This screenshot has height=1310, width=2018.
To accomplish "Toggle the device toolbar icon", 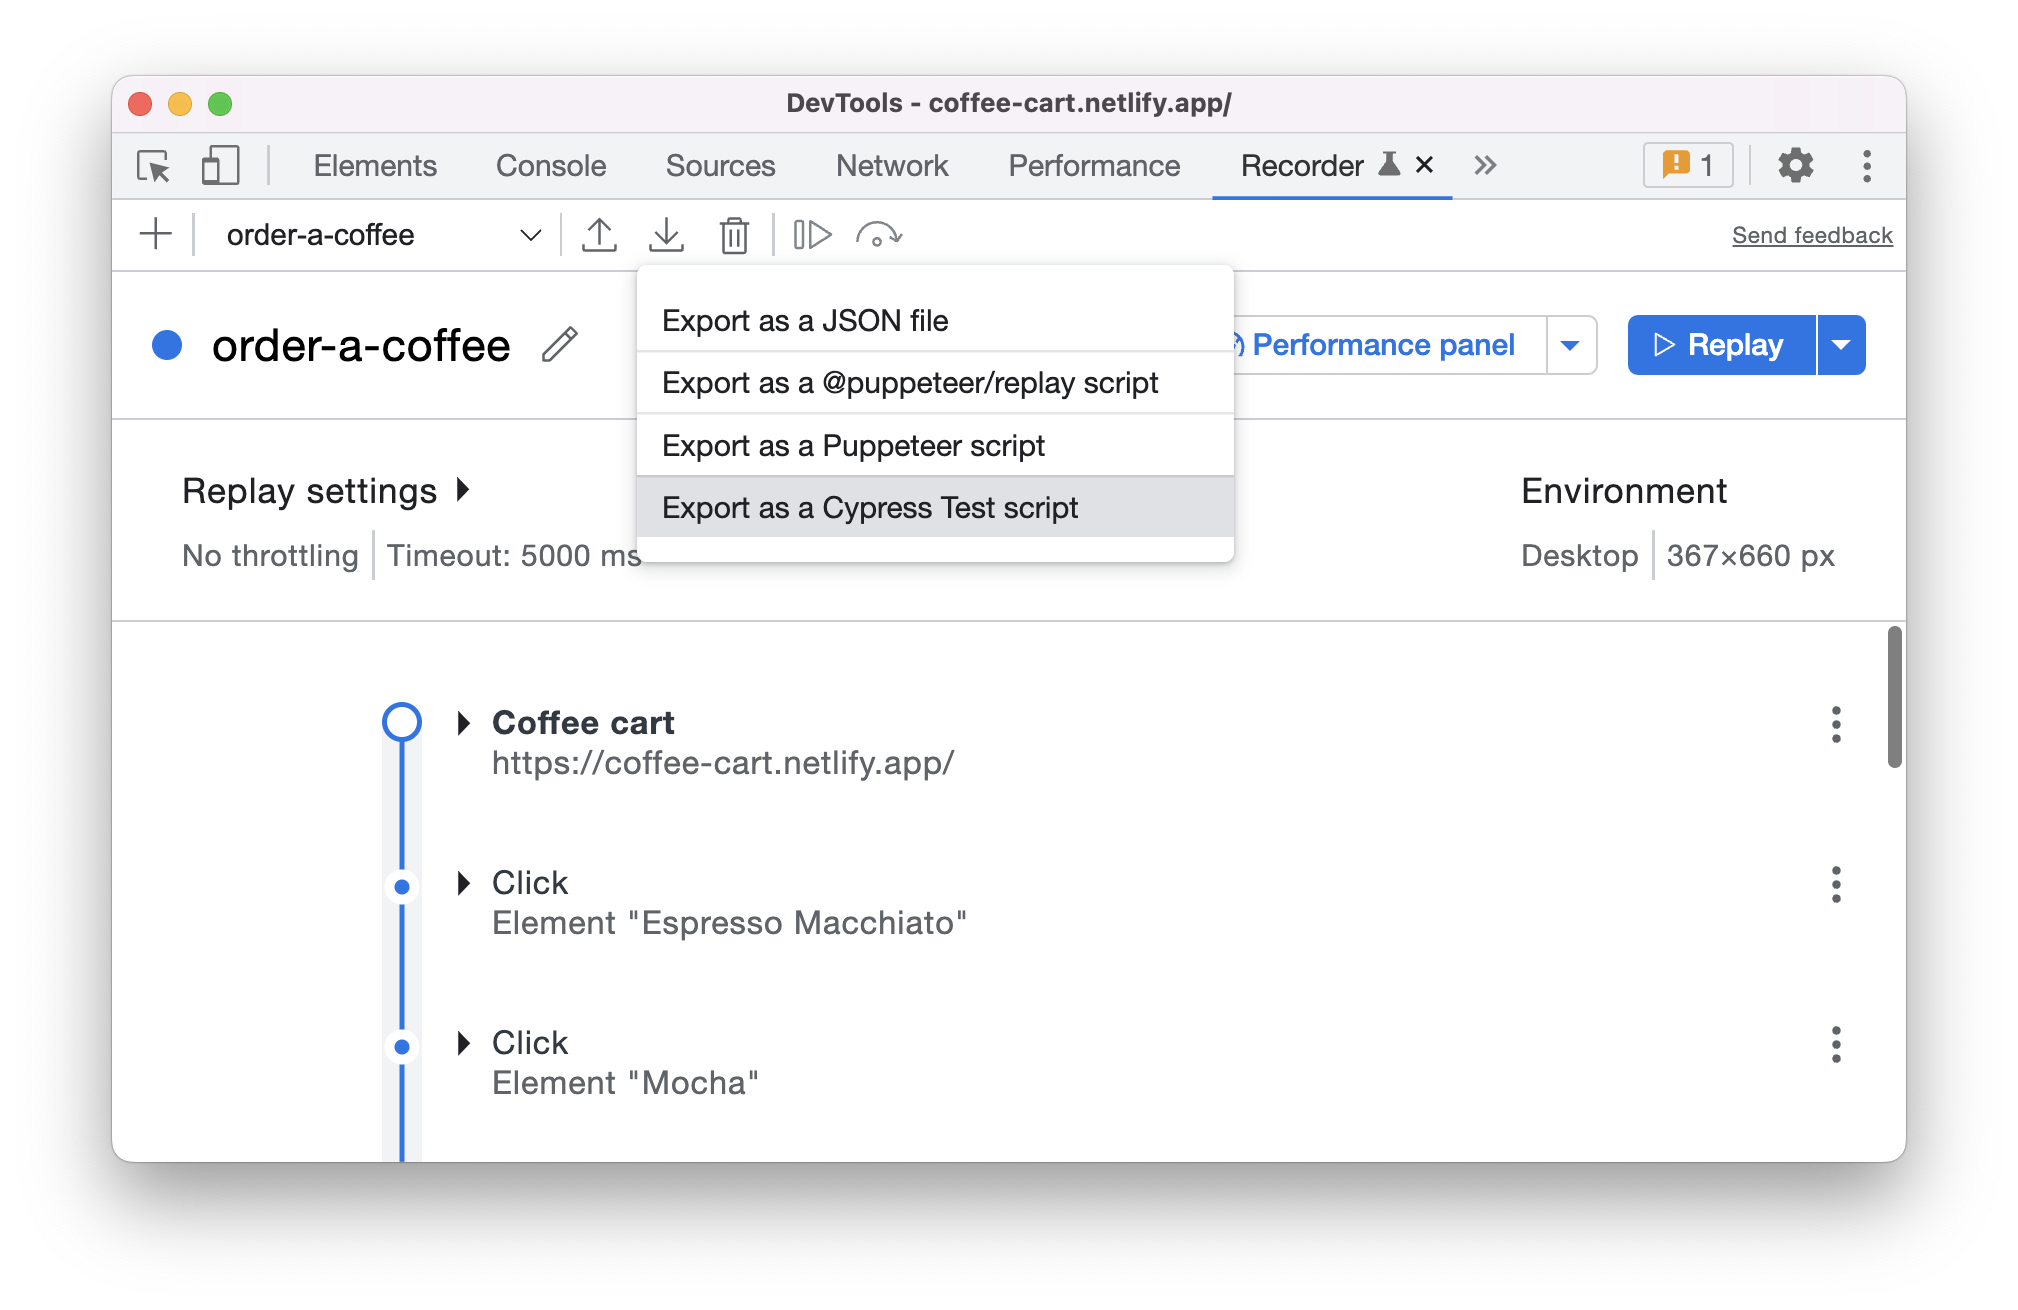I will [220, 166].
